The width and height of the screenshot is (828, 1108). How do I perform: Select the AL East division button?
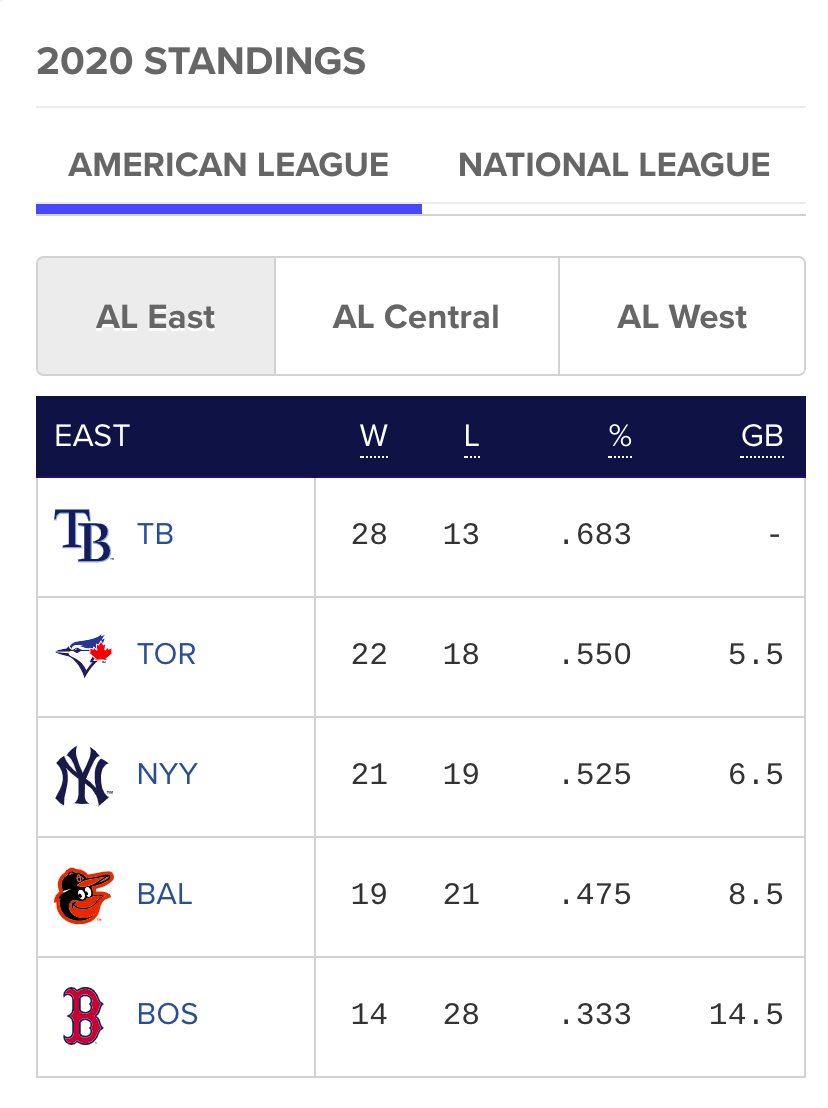[x=156, y=317]
